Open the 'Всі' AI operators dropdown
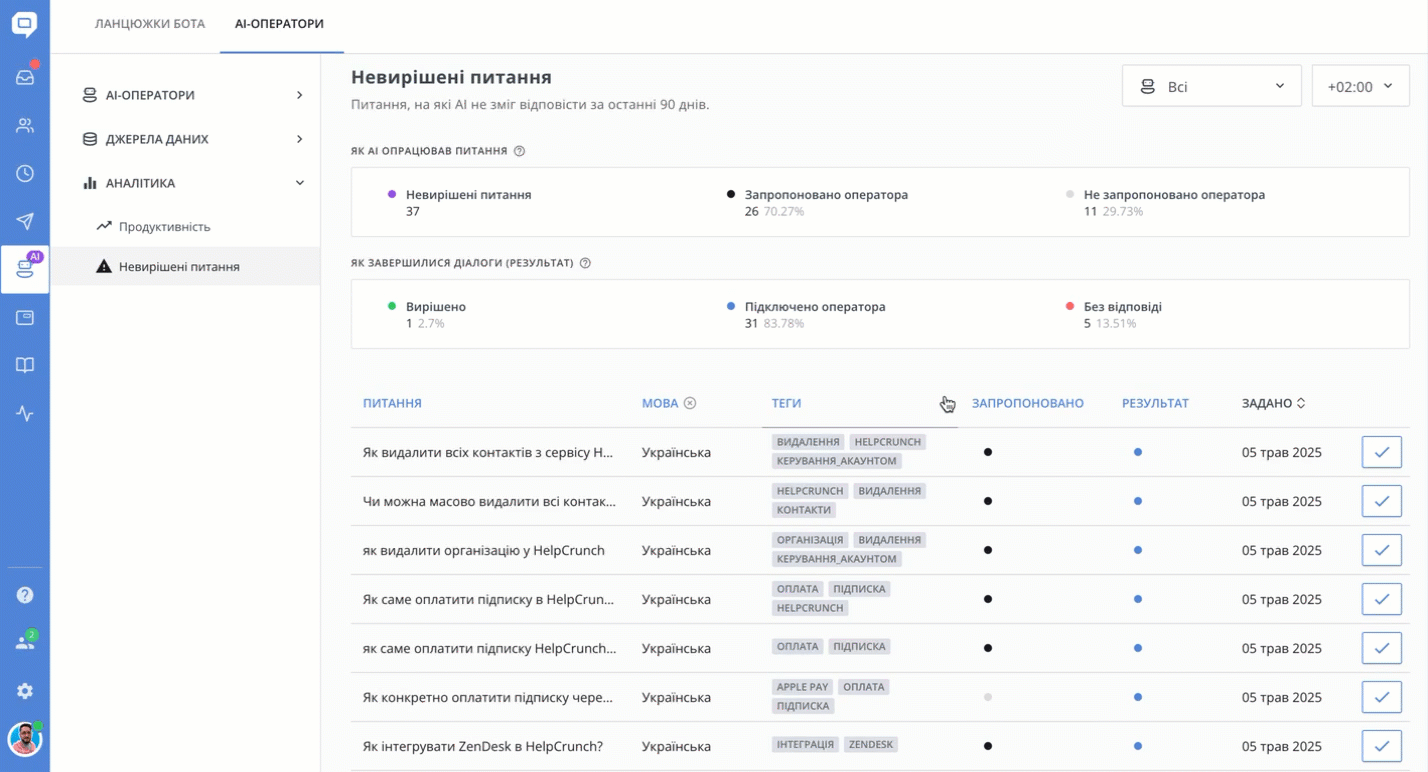Image resolution: width=1428 pixels, height=772 pixels. pyautogui.click(x=1211, y=87)
